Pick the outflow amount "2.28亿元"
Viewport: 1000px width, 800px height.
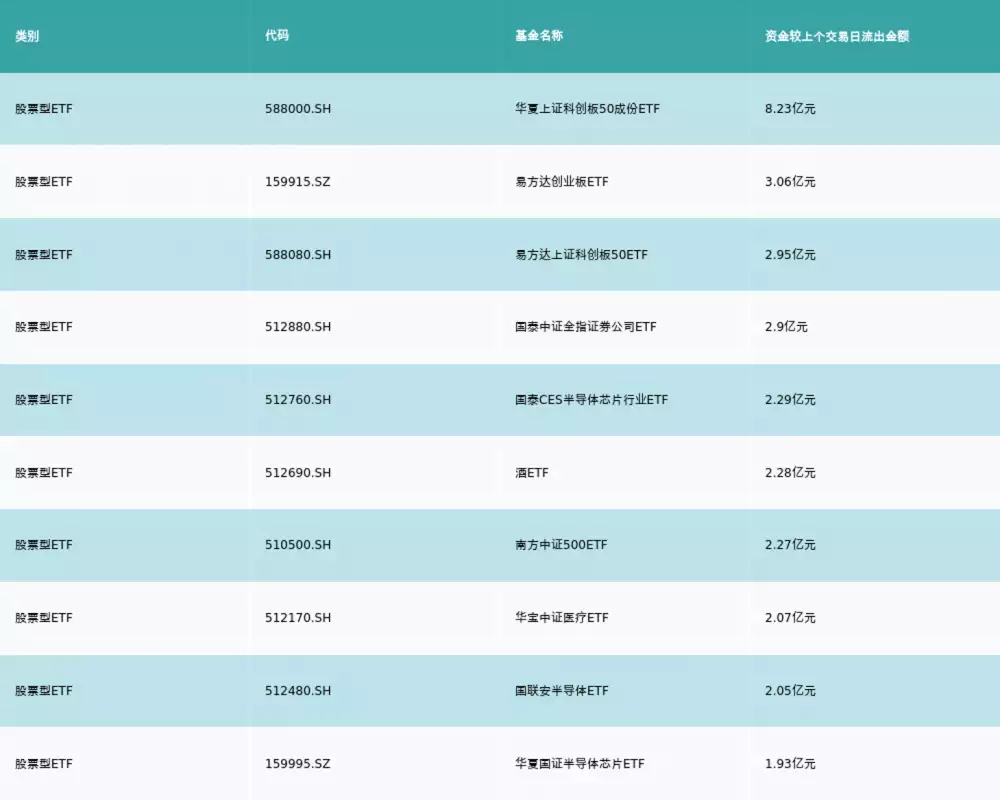pos(790,473)
